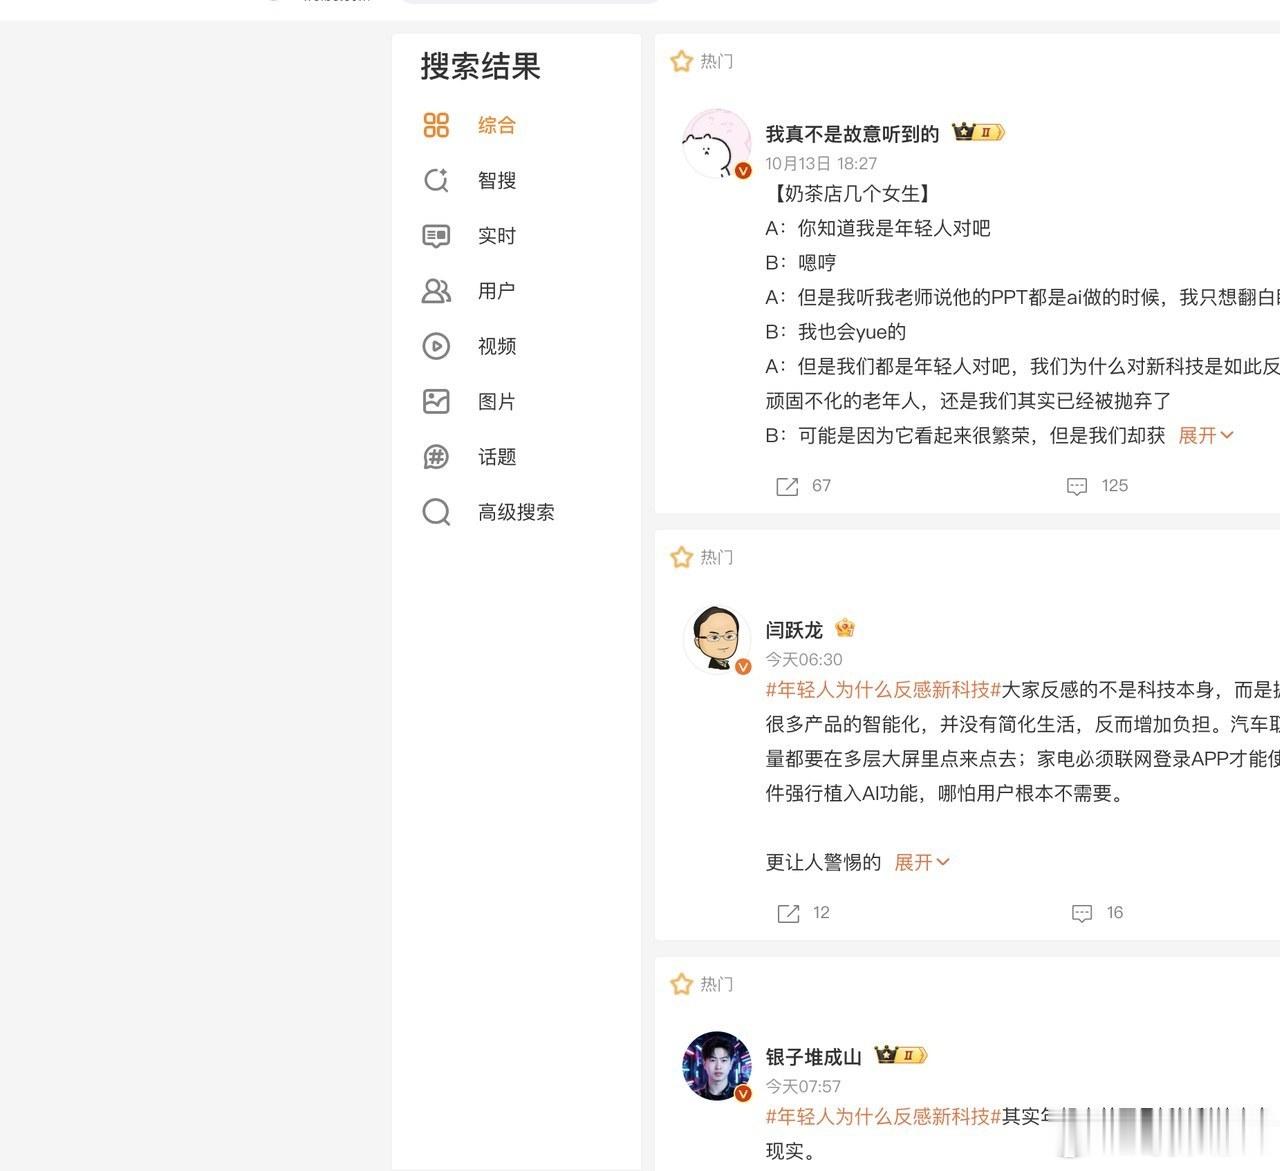This screenshot has width=1280, height=1171.
Task: Switch to the 综合 tab label
Action: [x=497, y=125]
